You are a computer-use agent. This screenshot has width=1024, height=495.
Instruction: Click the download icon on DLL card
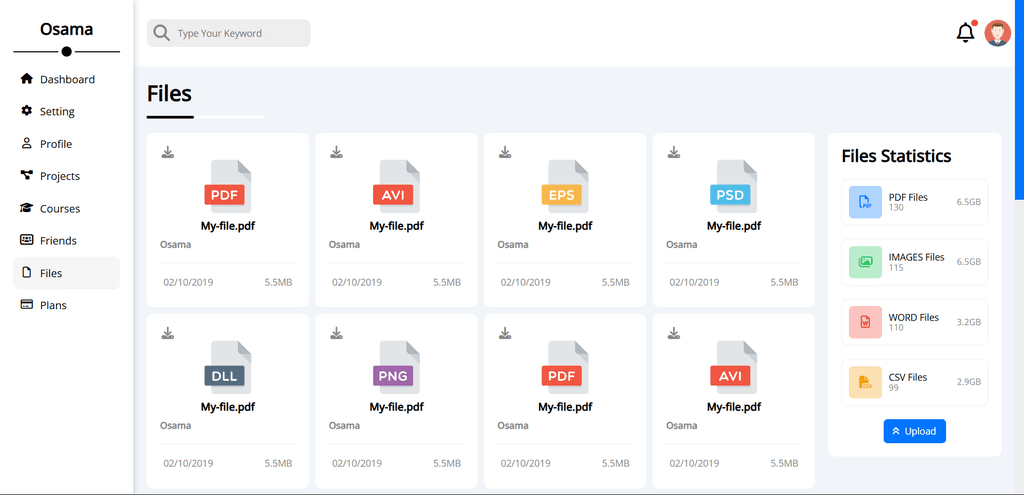pos(168,333)
